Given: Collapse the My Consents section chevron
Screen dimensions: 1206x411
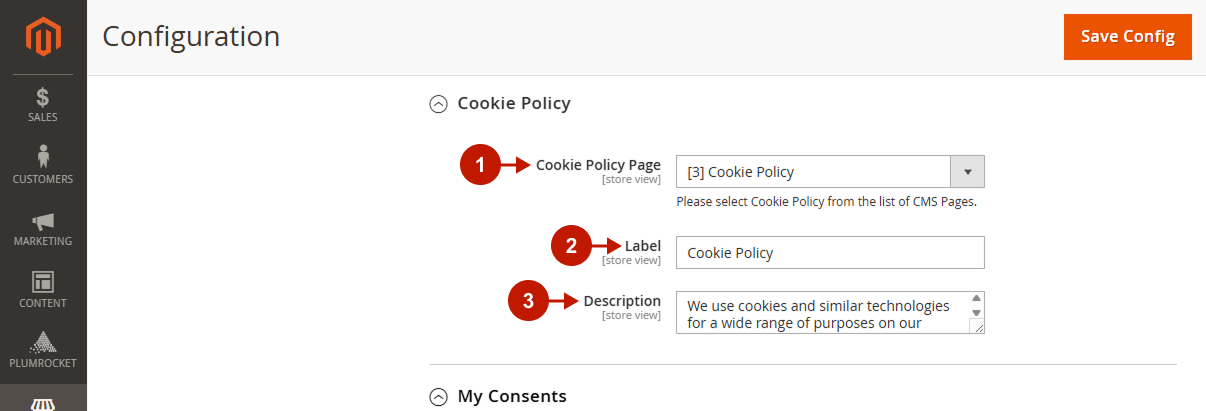Looking at the screenshot, I should (438, 397).
